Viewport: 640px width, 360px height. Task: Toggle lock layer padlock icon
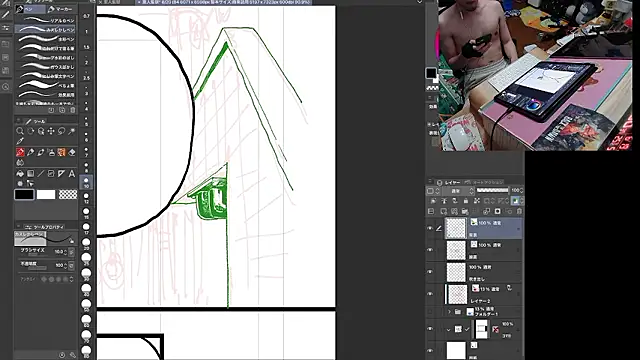466,201
